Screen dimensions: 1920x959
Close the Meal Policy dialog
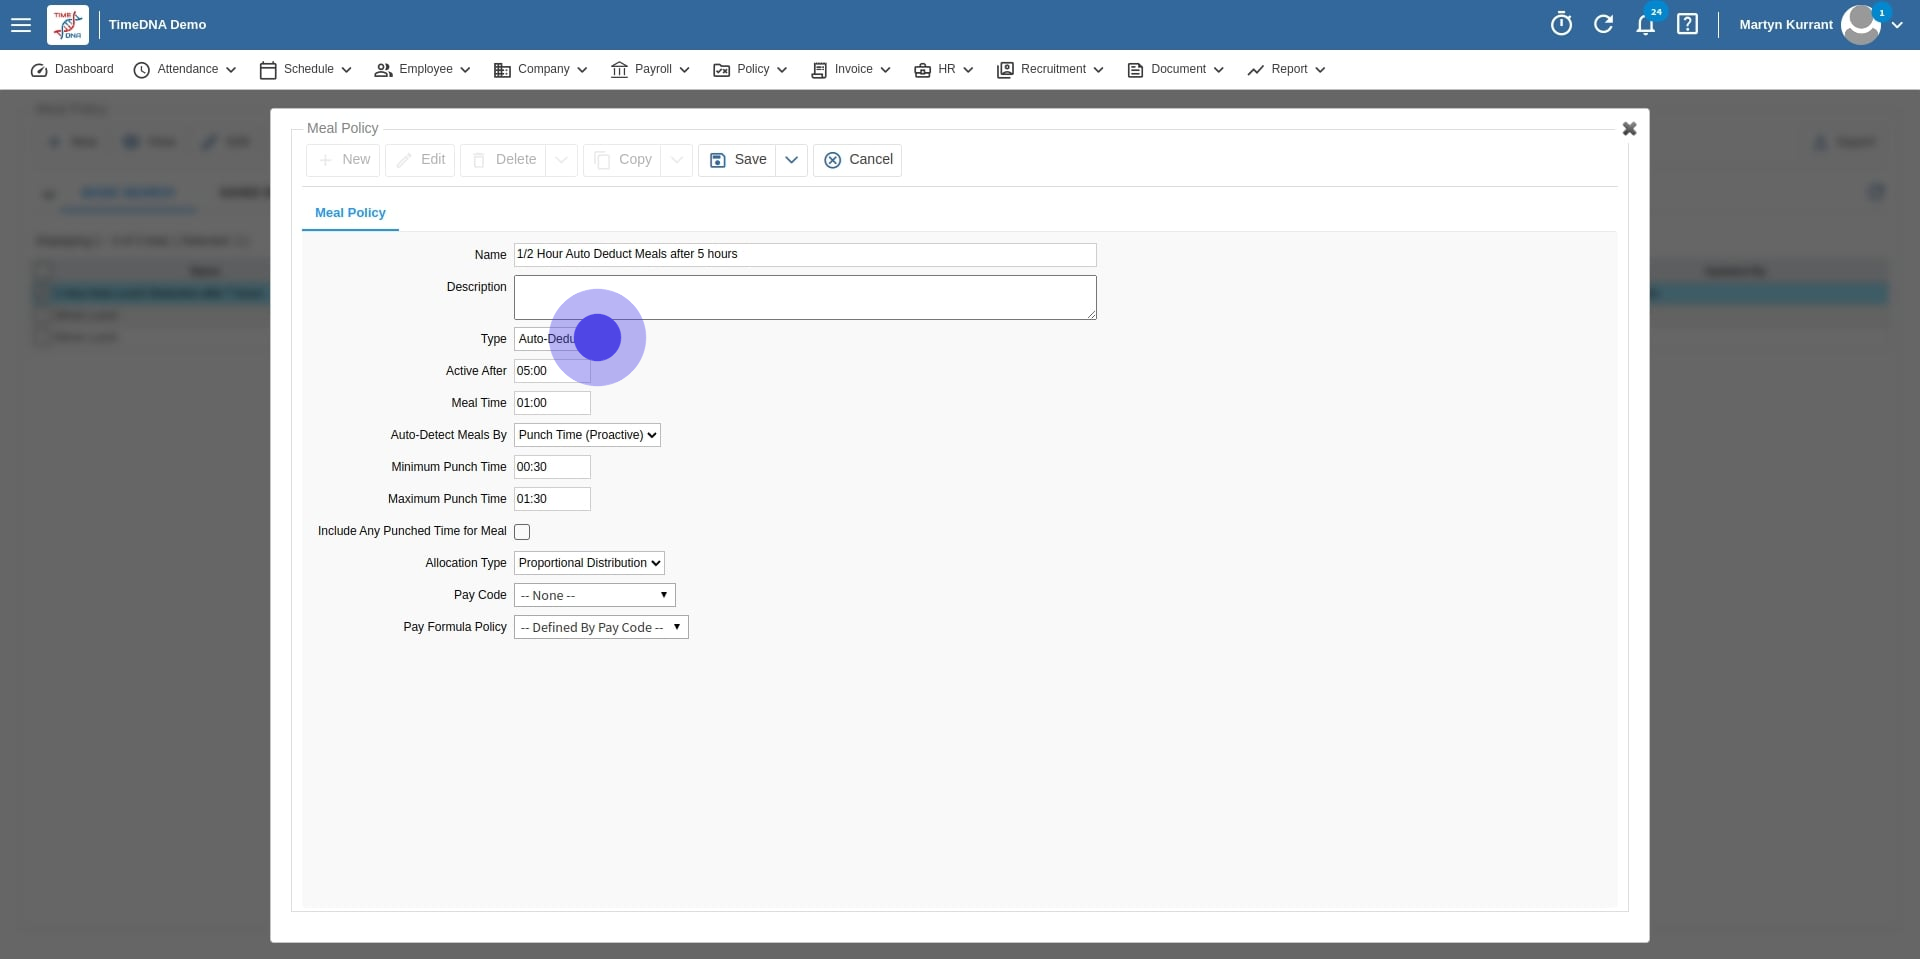point(1629,129)
